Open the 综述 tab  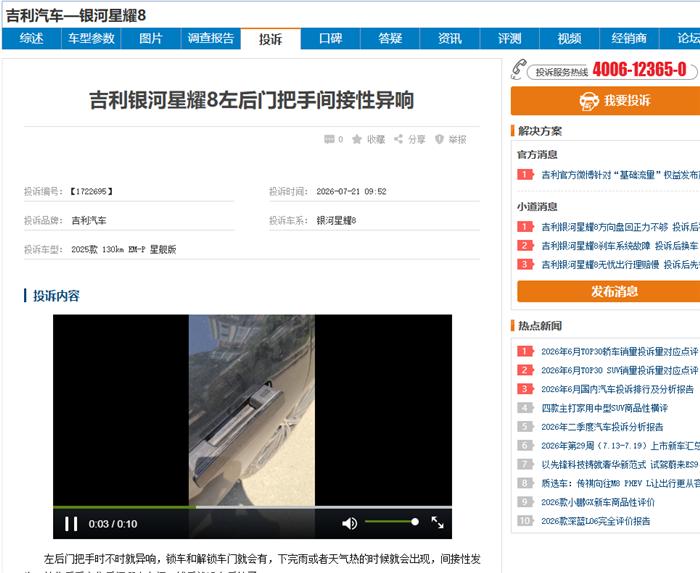[32, 38]
